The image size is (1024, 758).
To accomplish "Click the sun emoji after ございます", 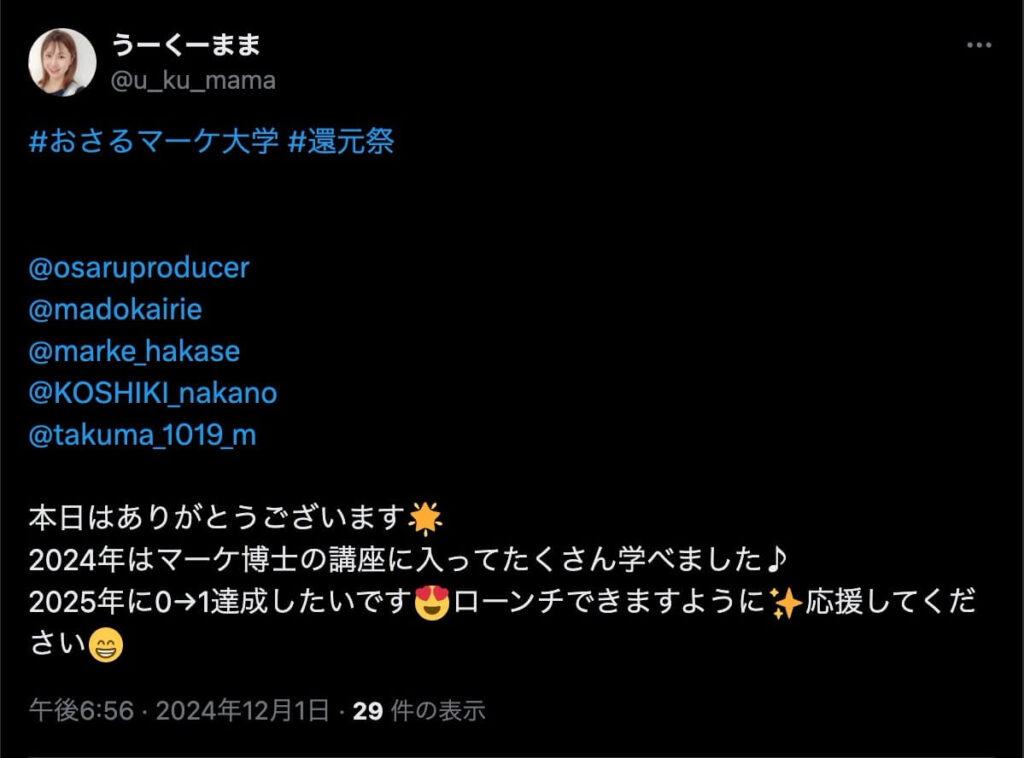I will (x=424, y=518).
